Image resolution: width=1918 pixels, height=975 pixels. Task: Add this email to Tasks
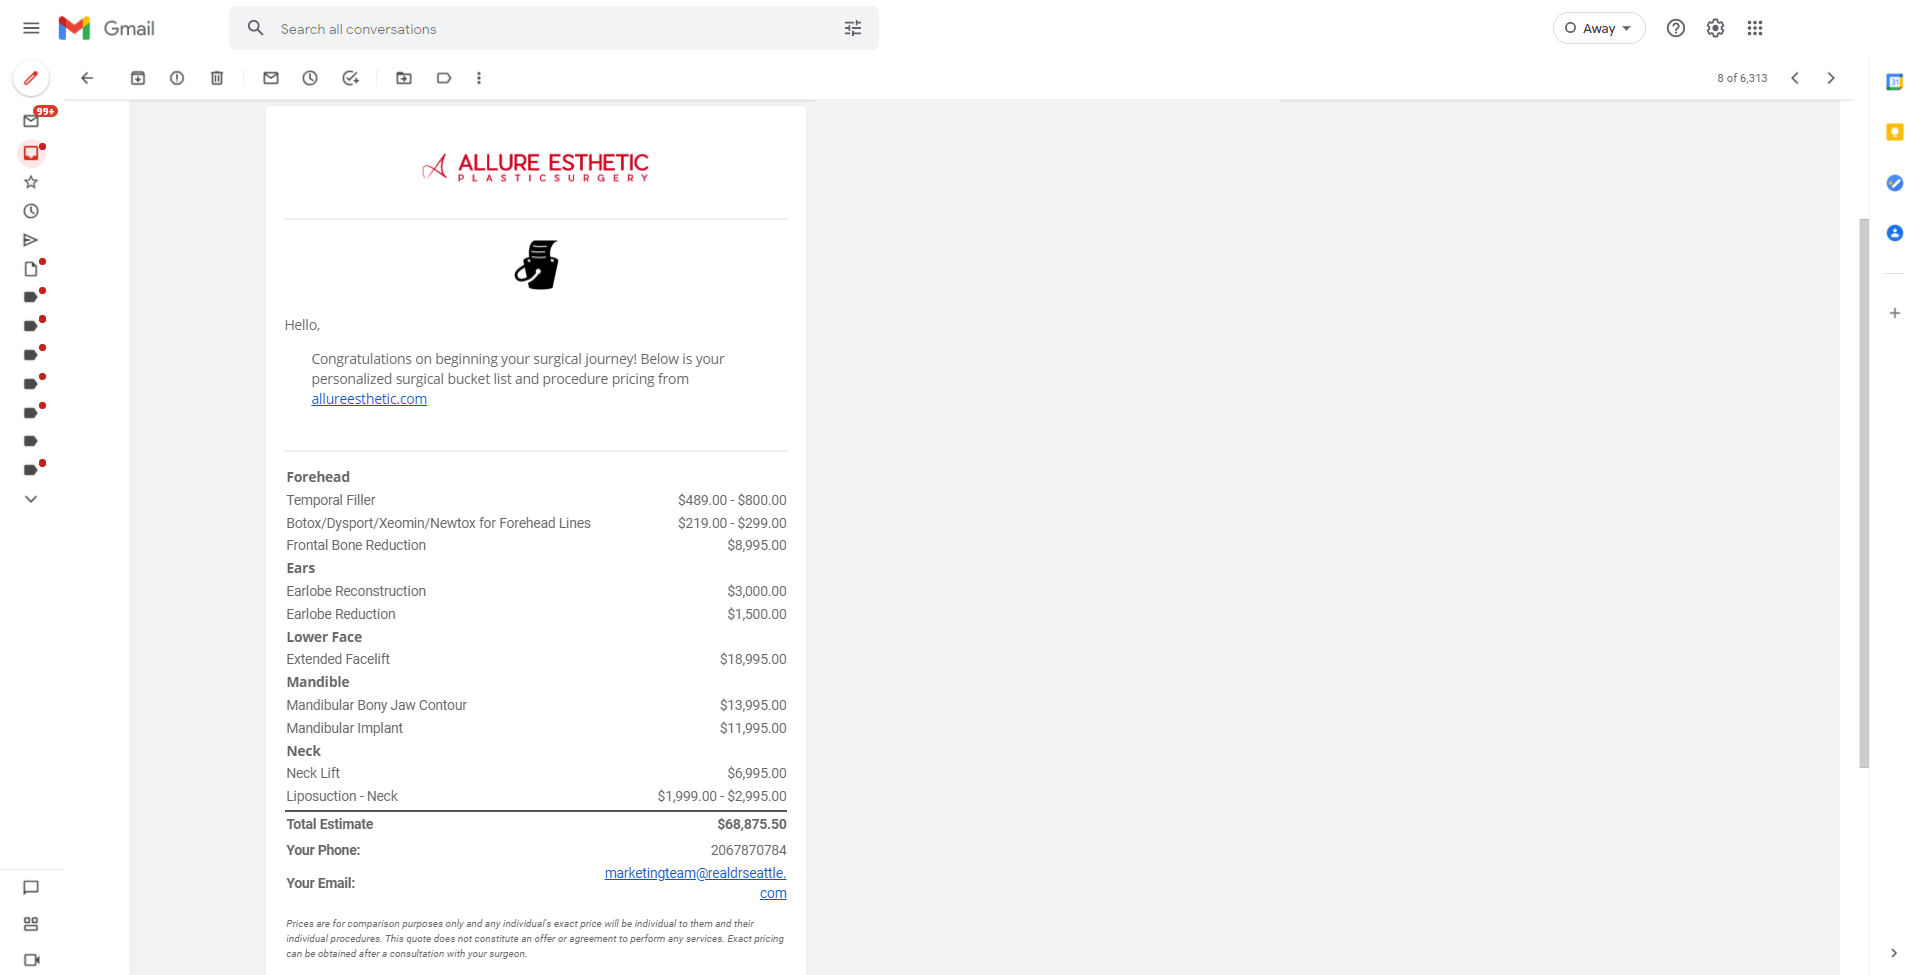[x=350, y=78]
